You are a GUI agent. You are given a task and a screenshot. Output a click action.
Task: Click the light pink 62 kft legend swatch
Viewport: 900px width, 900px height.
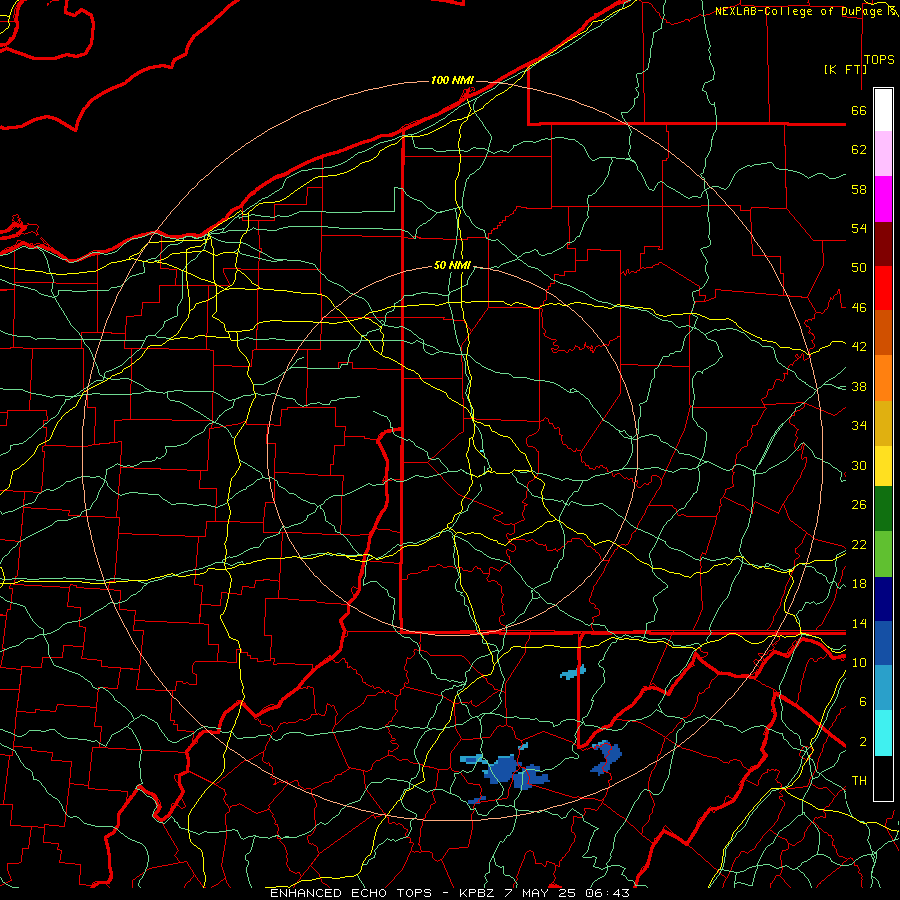coord(883,153)
